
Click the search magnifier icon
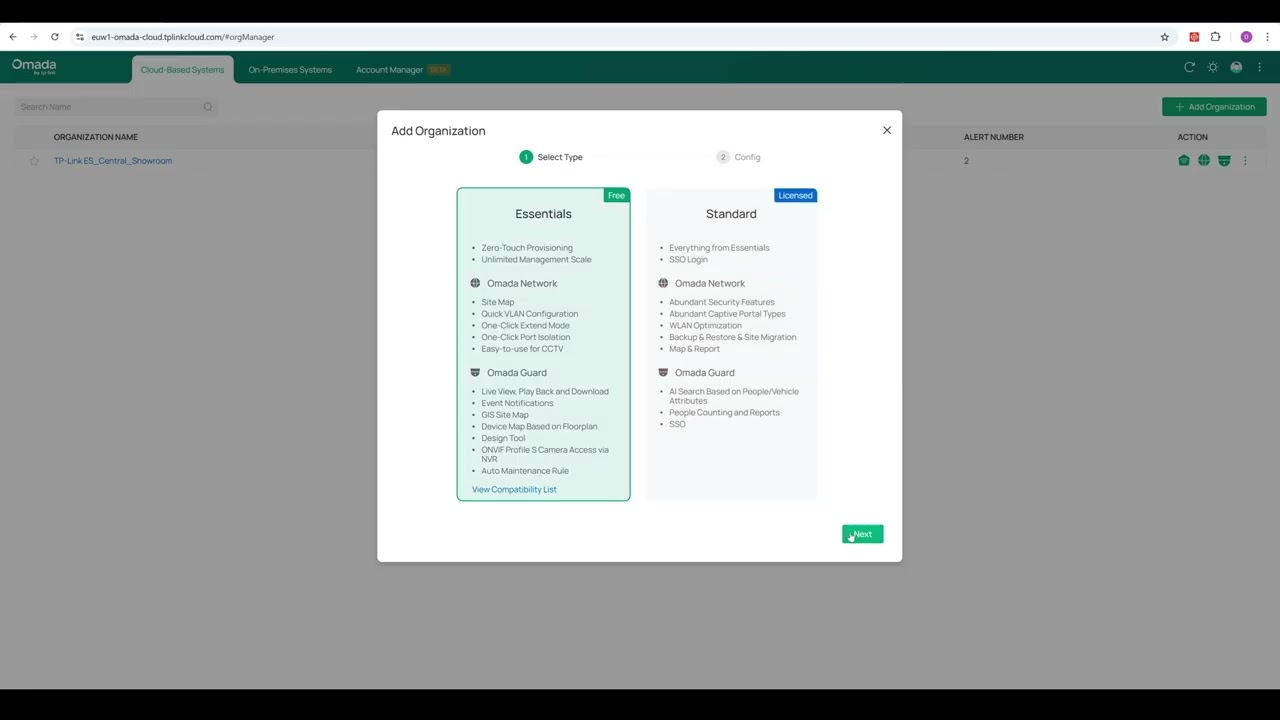(x=208, y=107)
